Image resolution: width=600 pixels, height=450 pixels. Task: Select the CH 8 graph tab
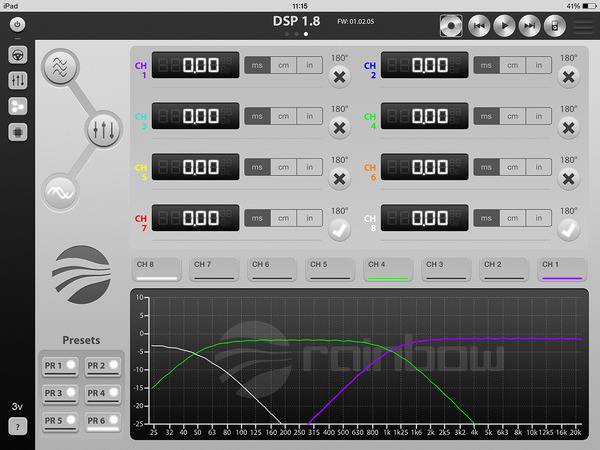157,269
